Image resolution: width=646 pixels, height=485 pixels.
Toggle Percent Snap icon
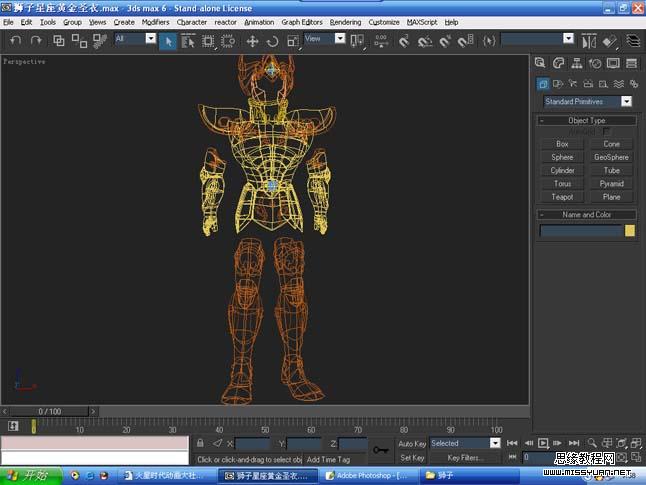coord(445,41)
